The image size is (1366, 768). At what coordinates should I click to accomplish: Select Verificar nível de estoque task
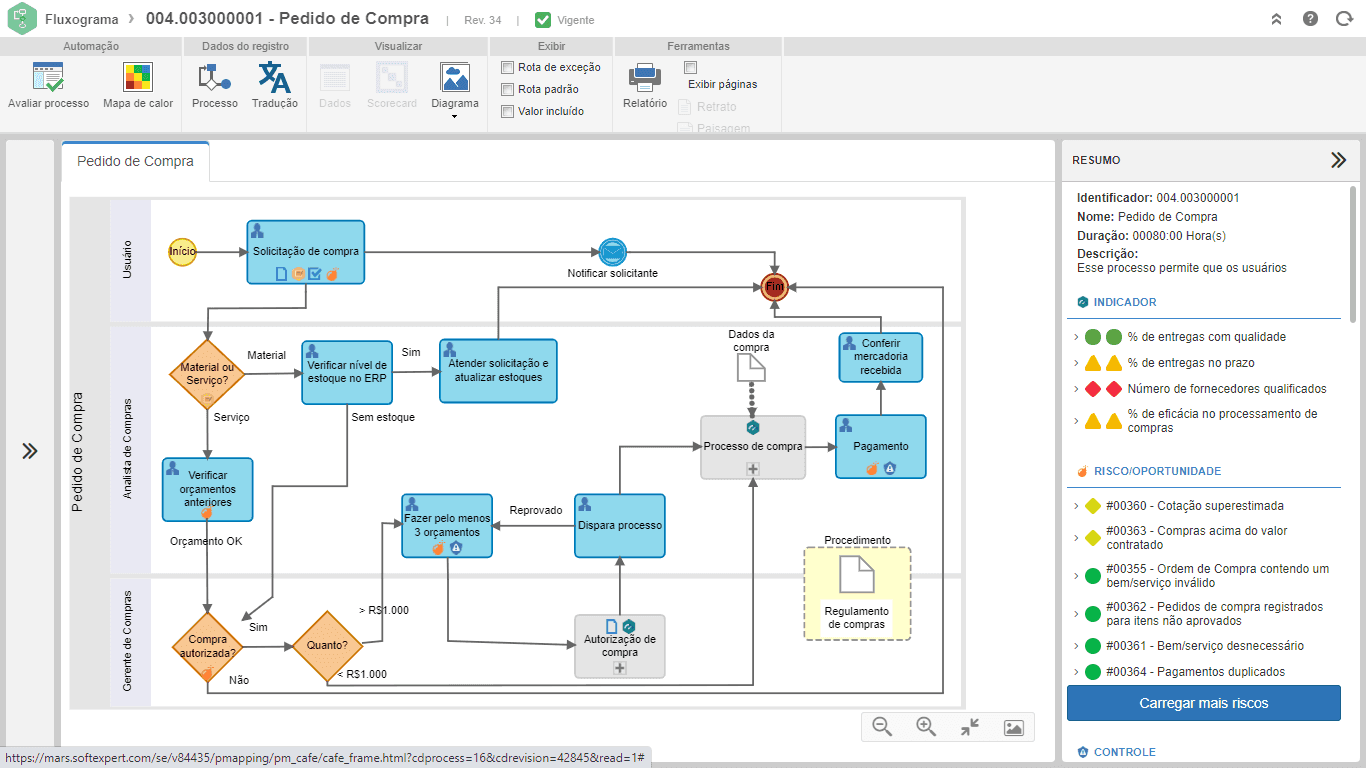[346, 371]
